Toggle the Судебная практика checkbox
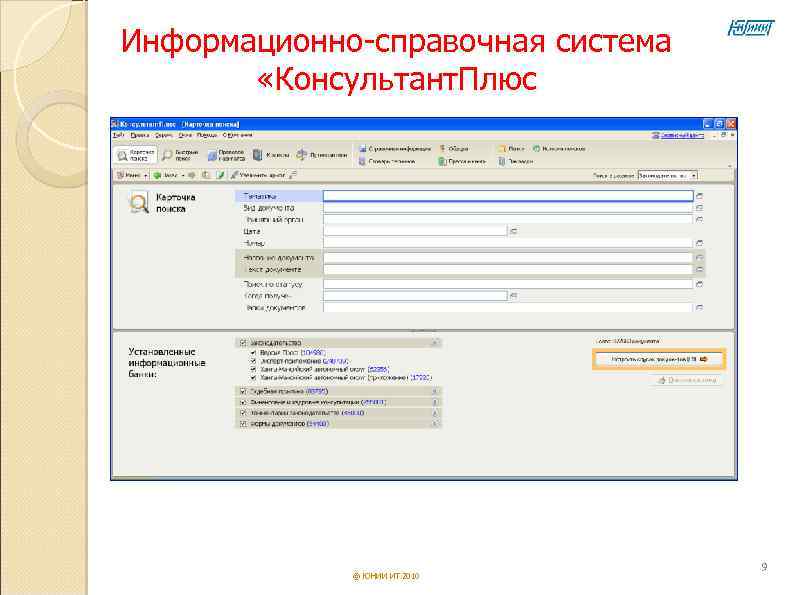Image resolution: width=794 pixels, height=595 pixels. click(x=243, y=391)
